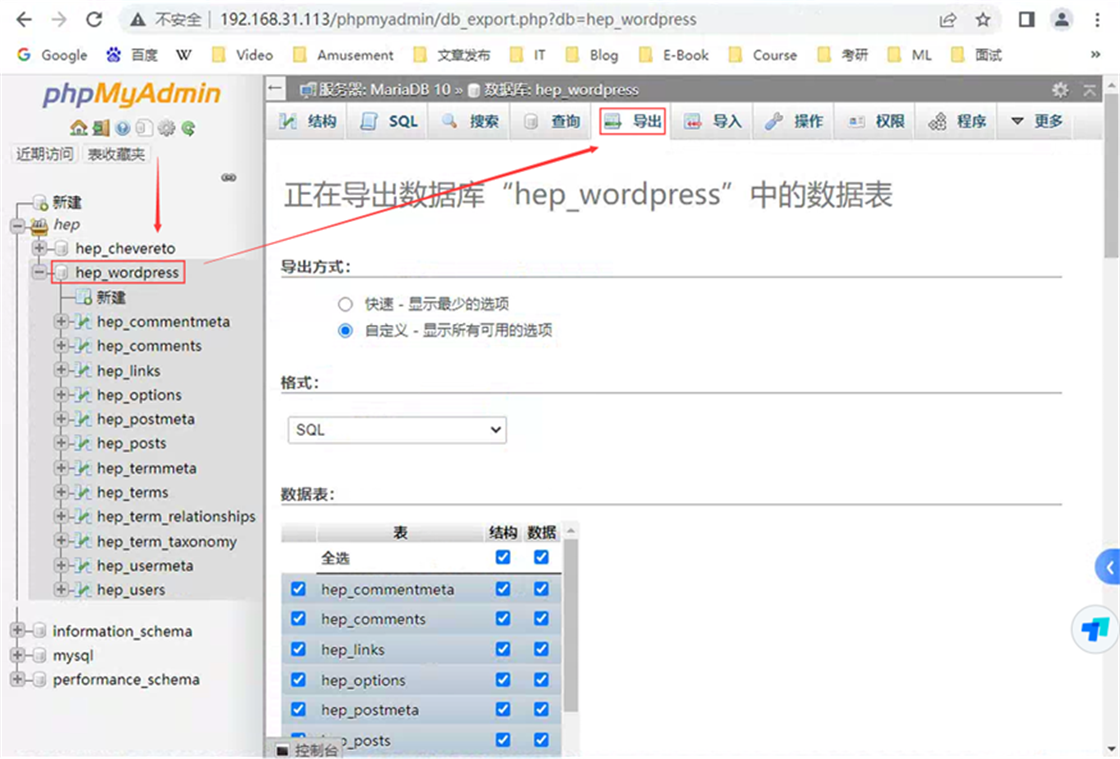Screen dimensions: 1120x759
Task: Open navigation panel settings gear icon
Action: click(x=166, y=128)
